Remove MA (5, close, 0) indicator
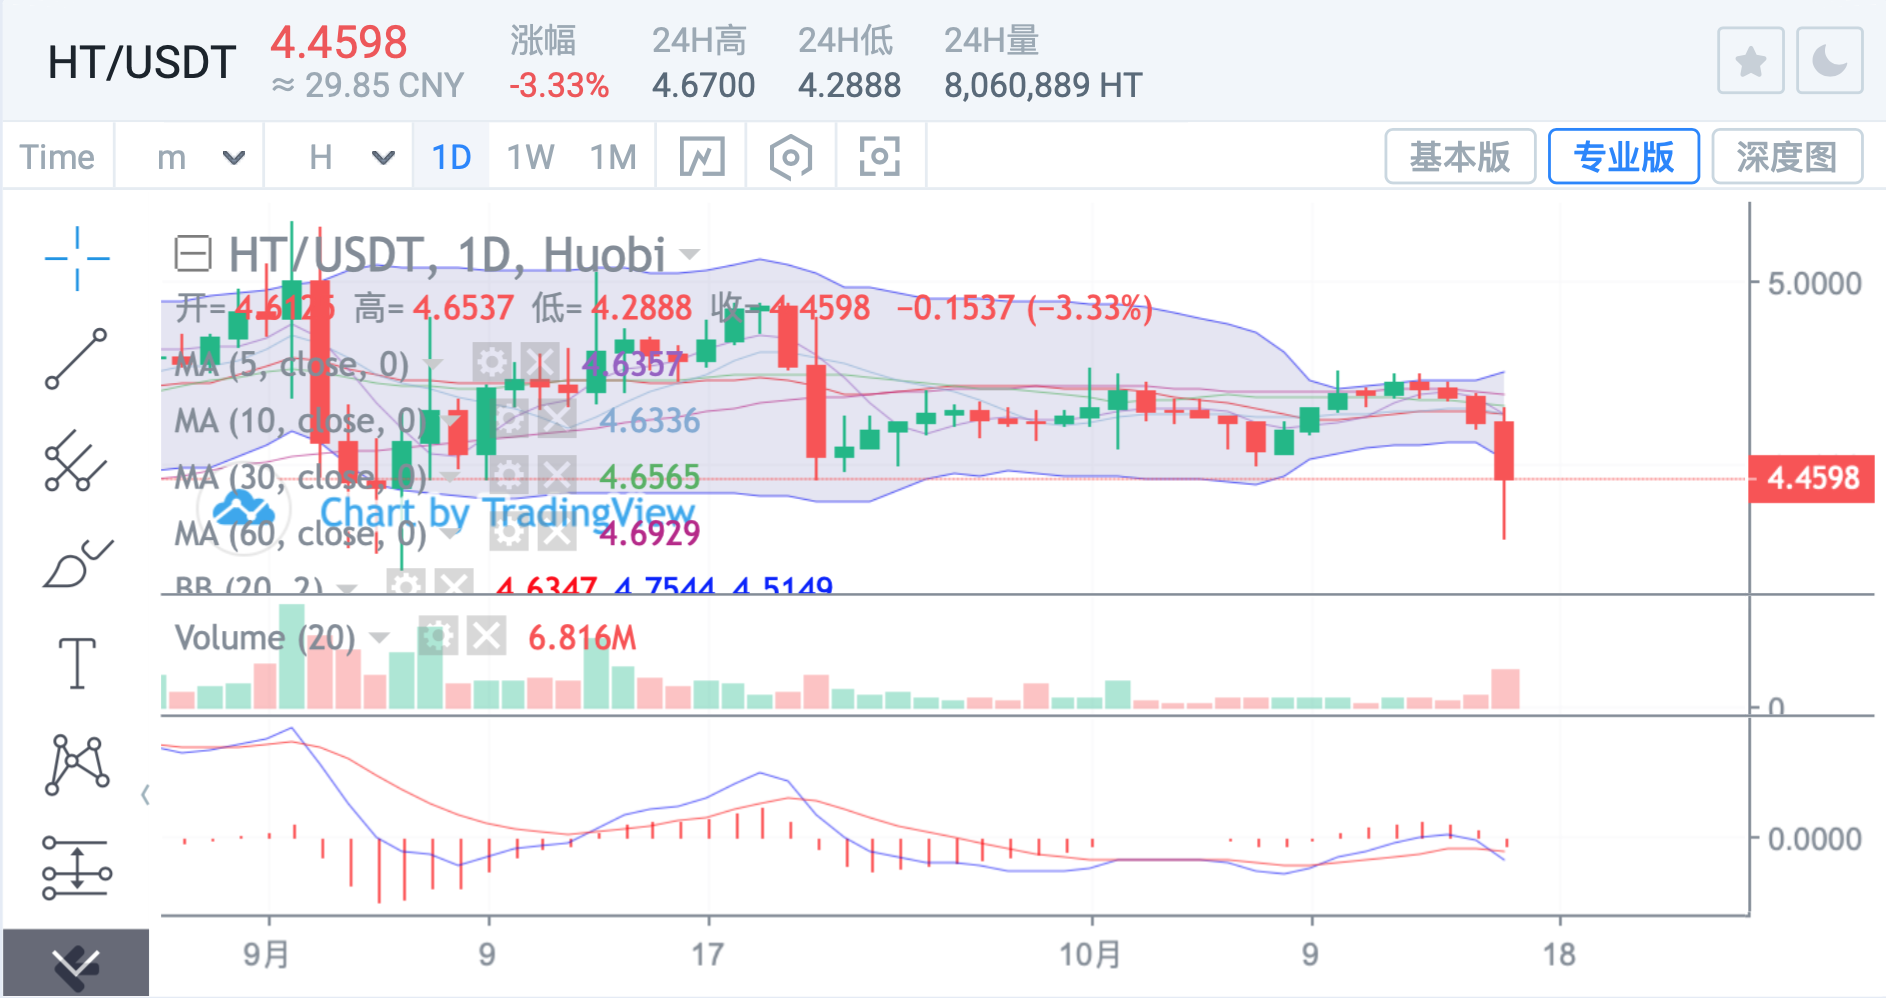1886x998 pixels. (x=540, y=362)
